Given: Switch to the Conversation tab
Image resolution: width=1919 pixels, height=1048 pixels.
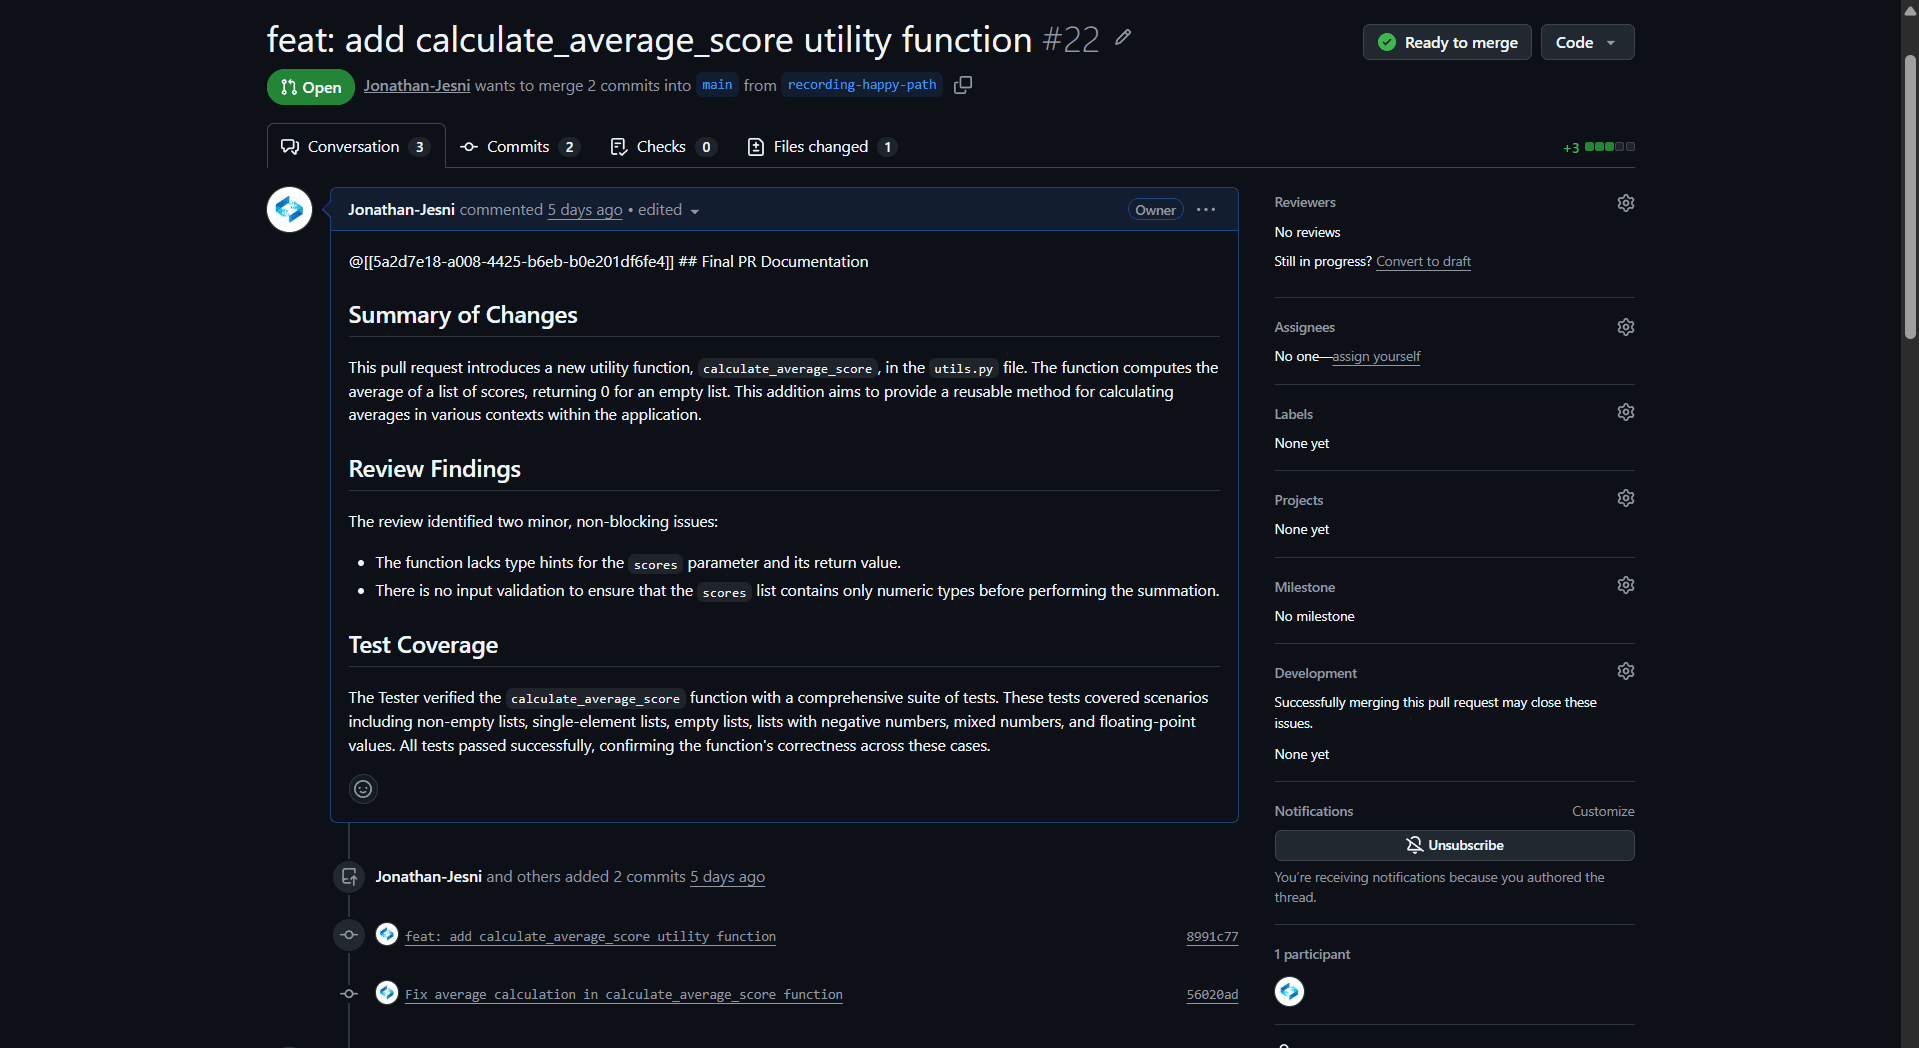Looking at the screenshot, I should coord(355,147).
